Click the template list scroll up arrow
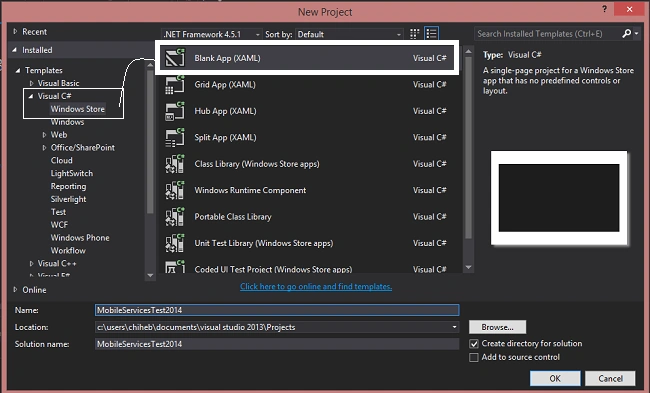Image resolution: width=650 pixels, height=393 pixels. pos(468,51)
